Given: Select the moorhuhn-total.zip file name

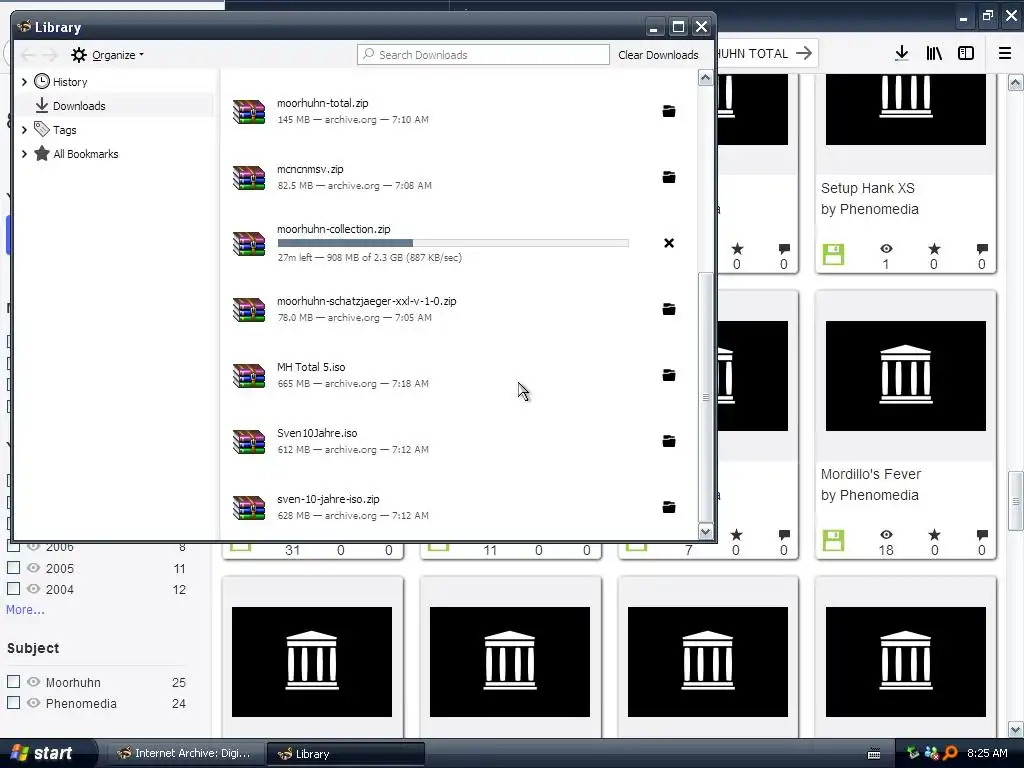Looking at the screenshot, I should coord(323,103).
